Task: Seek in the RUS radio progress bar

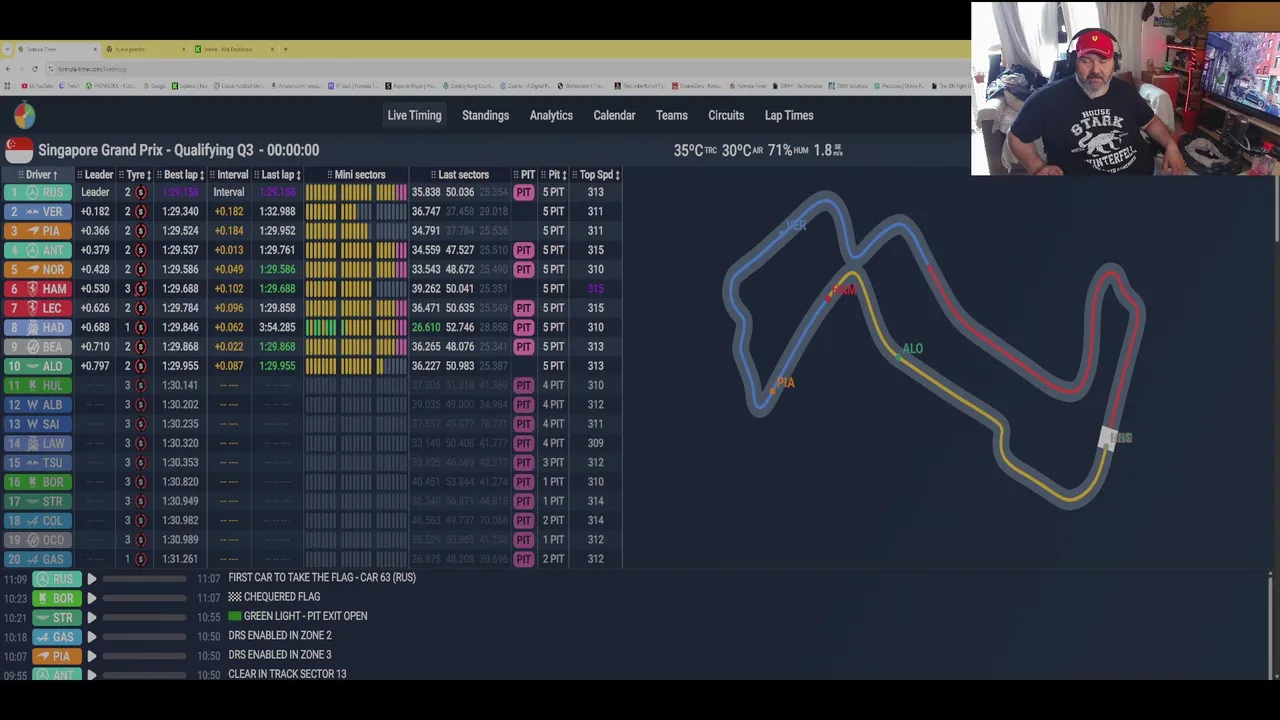Action: pos(145,579)
